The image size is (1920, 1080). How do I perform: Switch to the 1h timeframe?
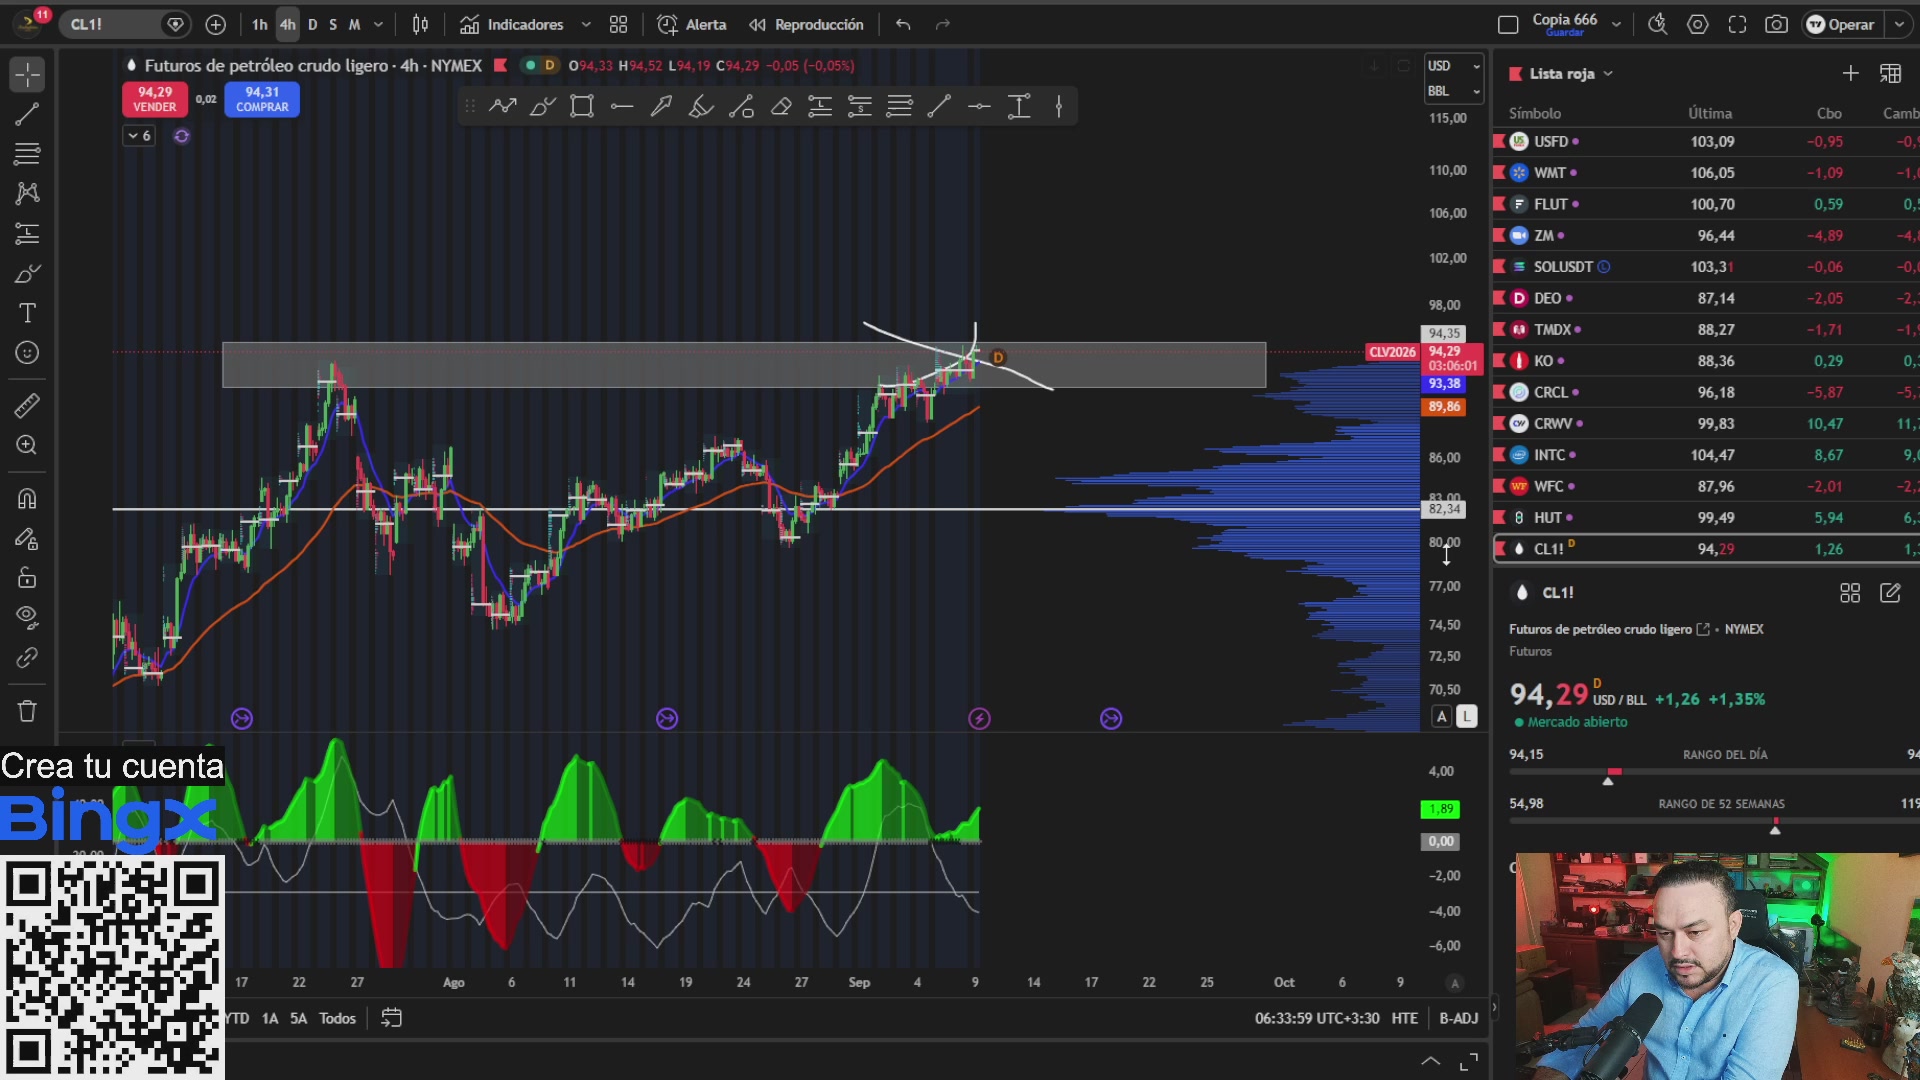click(x=260, y=24)
